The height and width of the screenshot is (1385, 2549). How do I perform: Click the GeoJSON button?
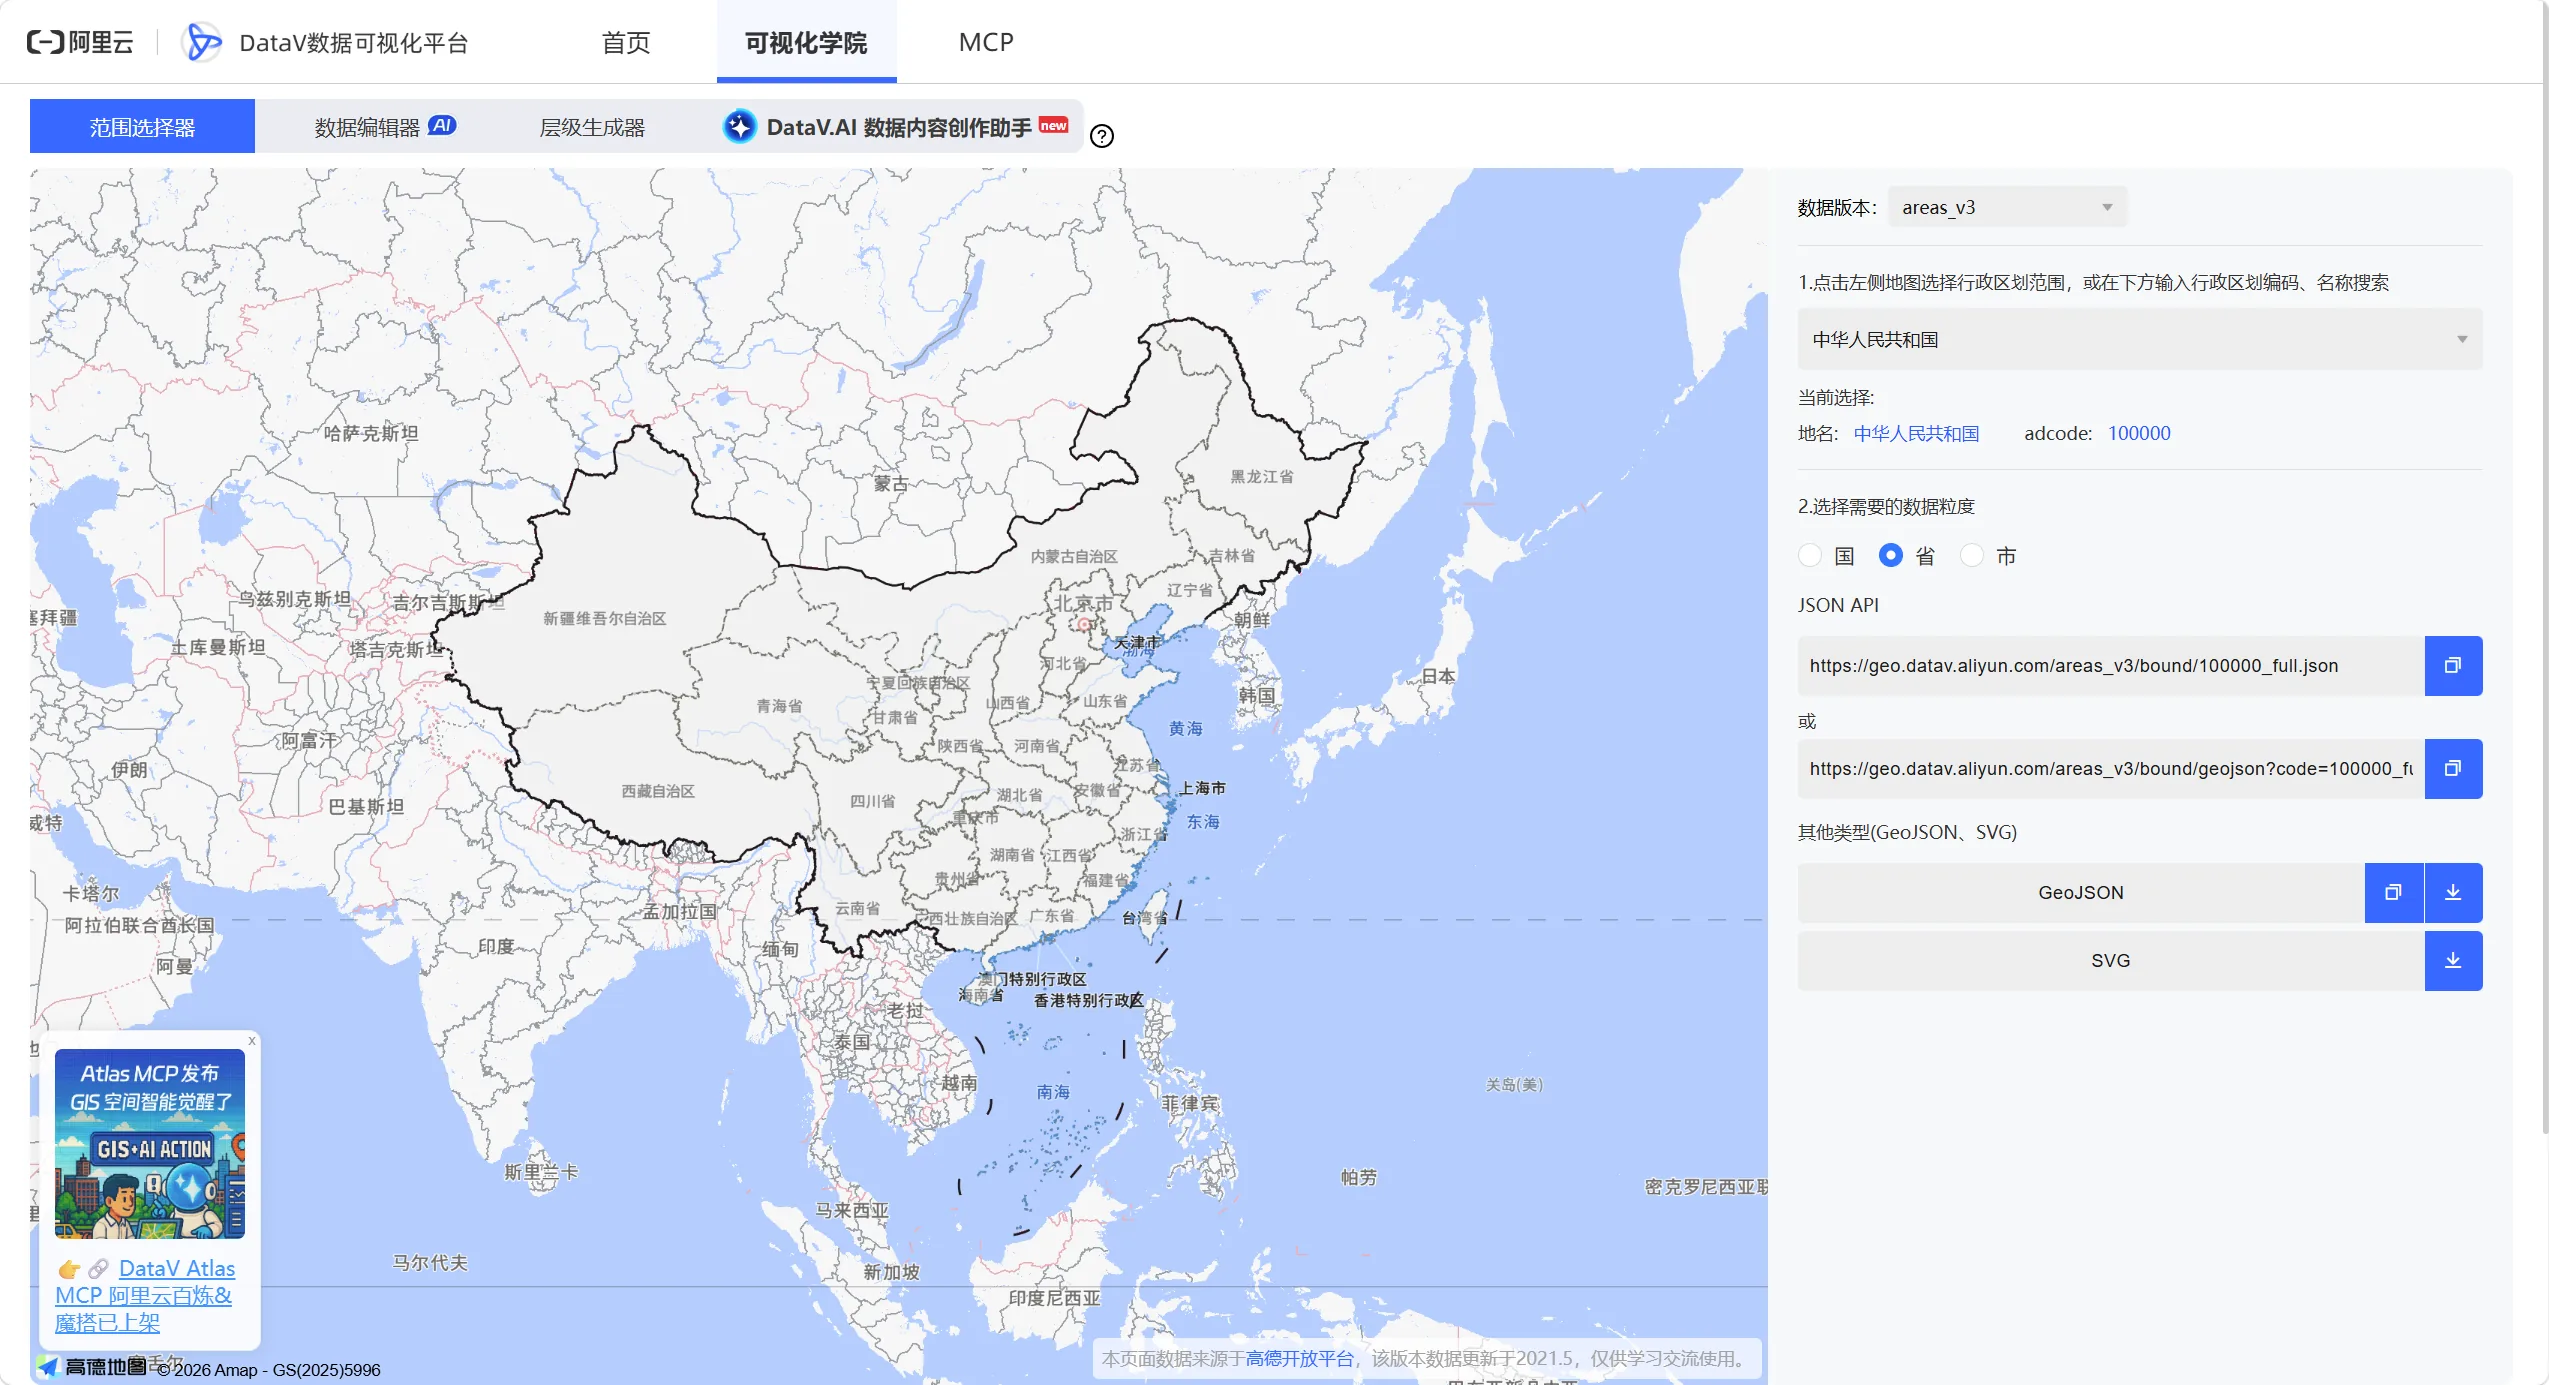(2081, 893)
